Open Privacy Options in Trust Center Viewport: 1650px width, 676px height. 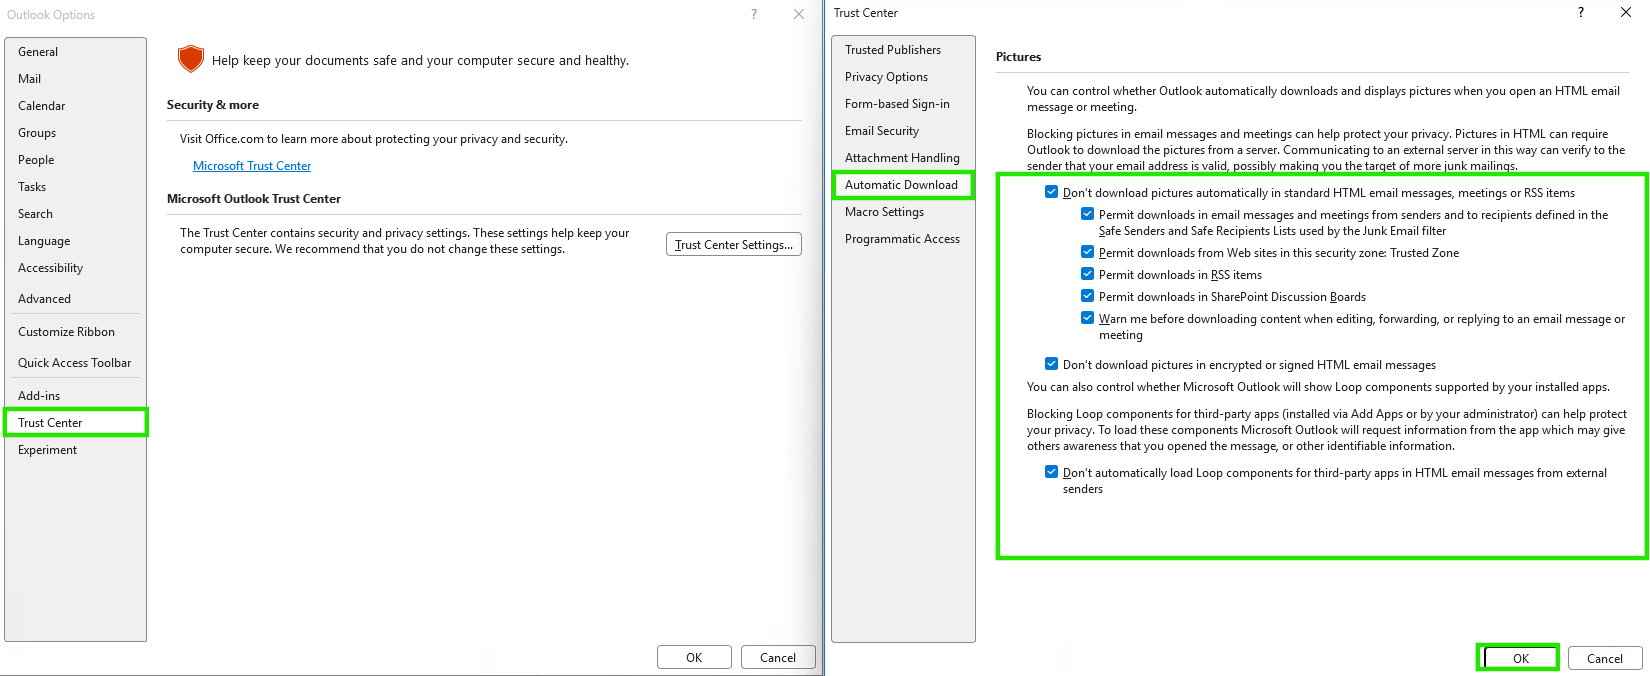tap(903, 77)
